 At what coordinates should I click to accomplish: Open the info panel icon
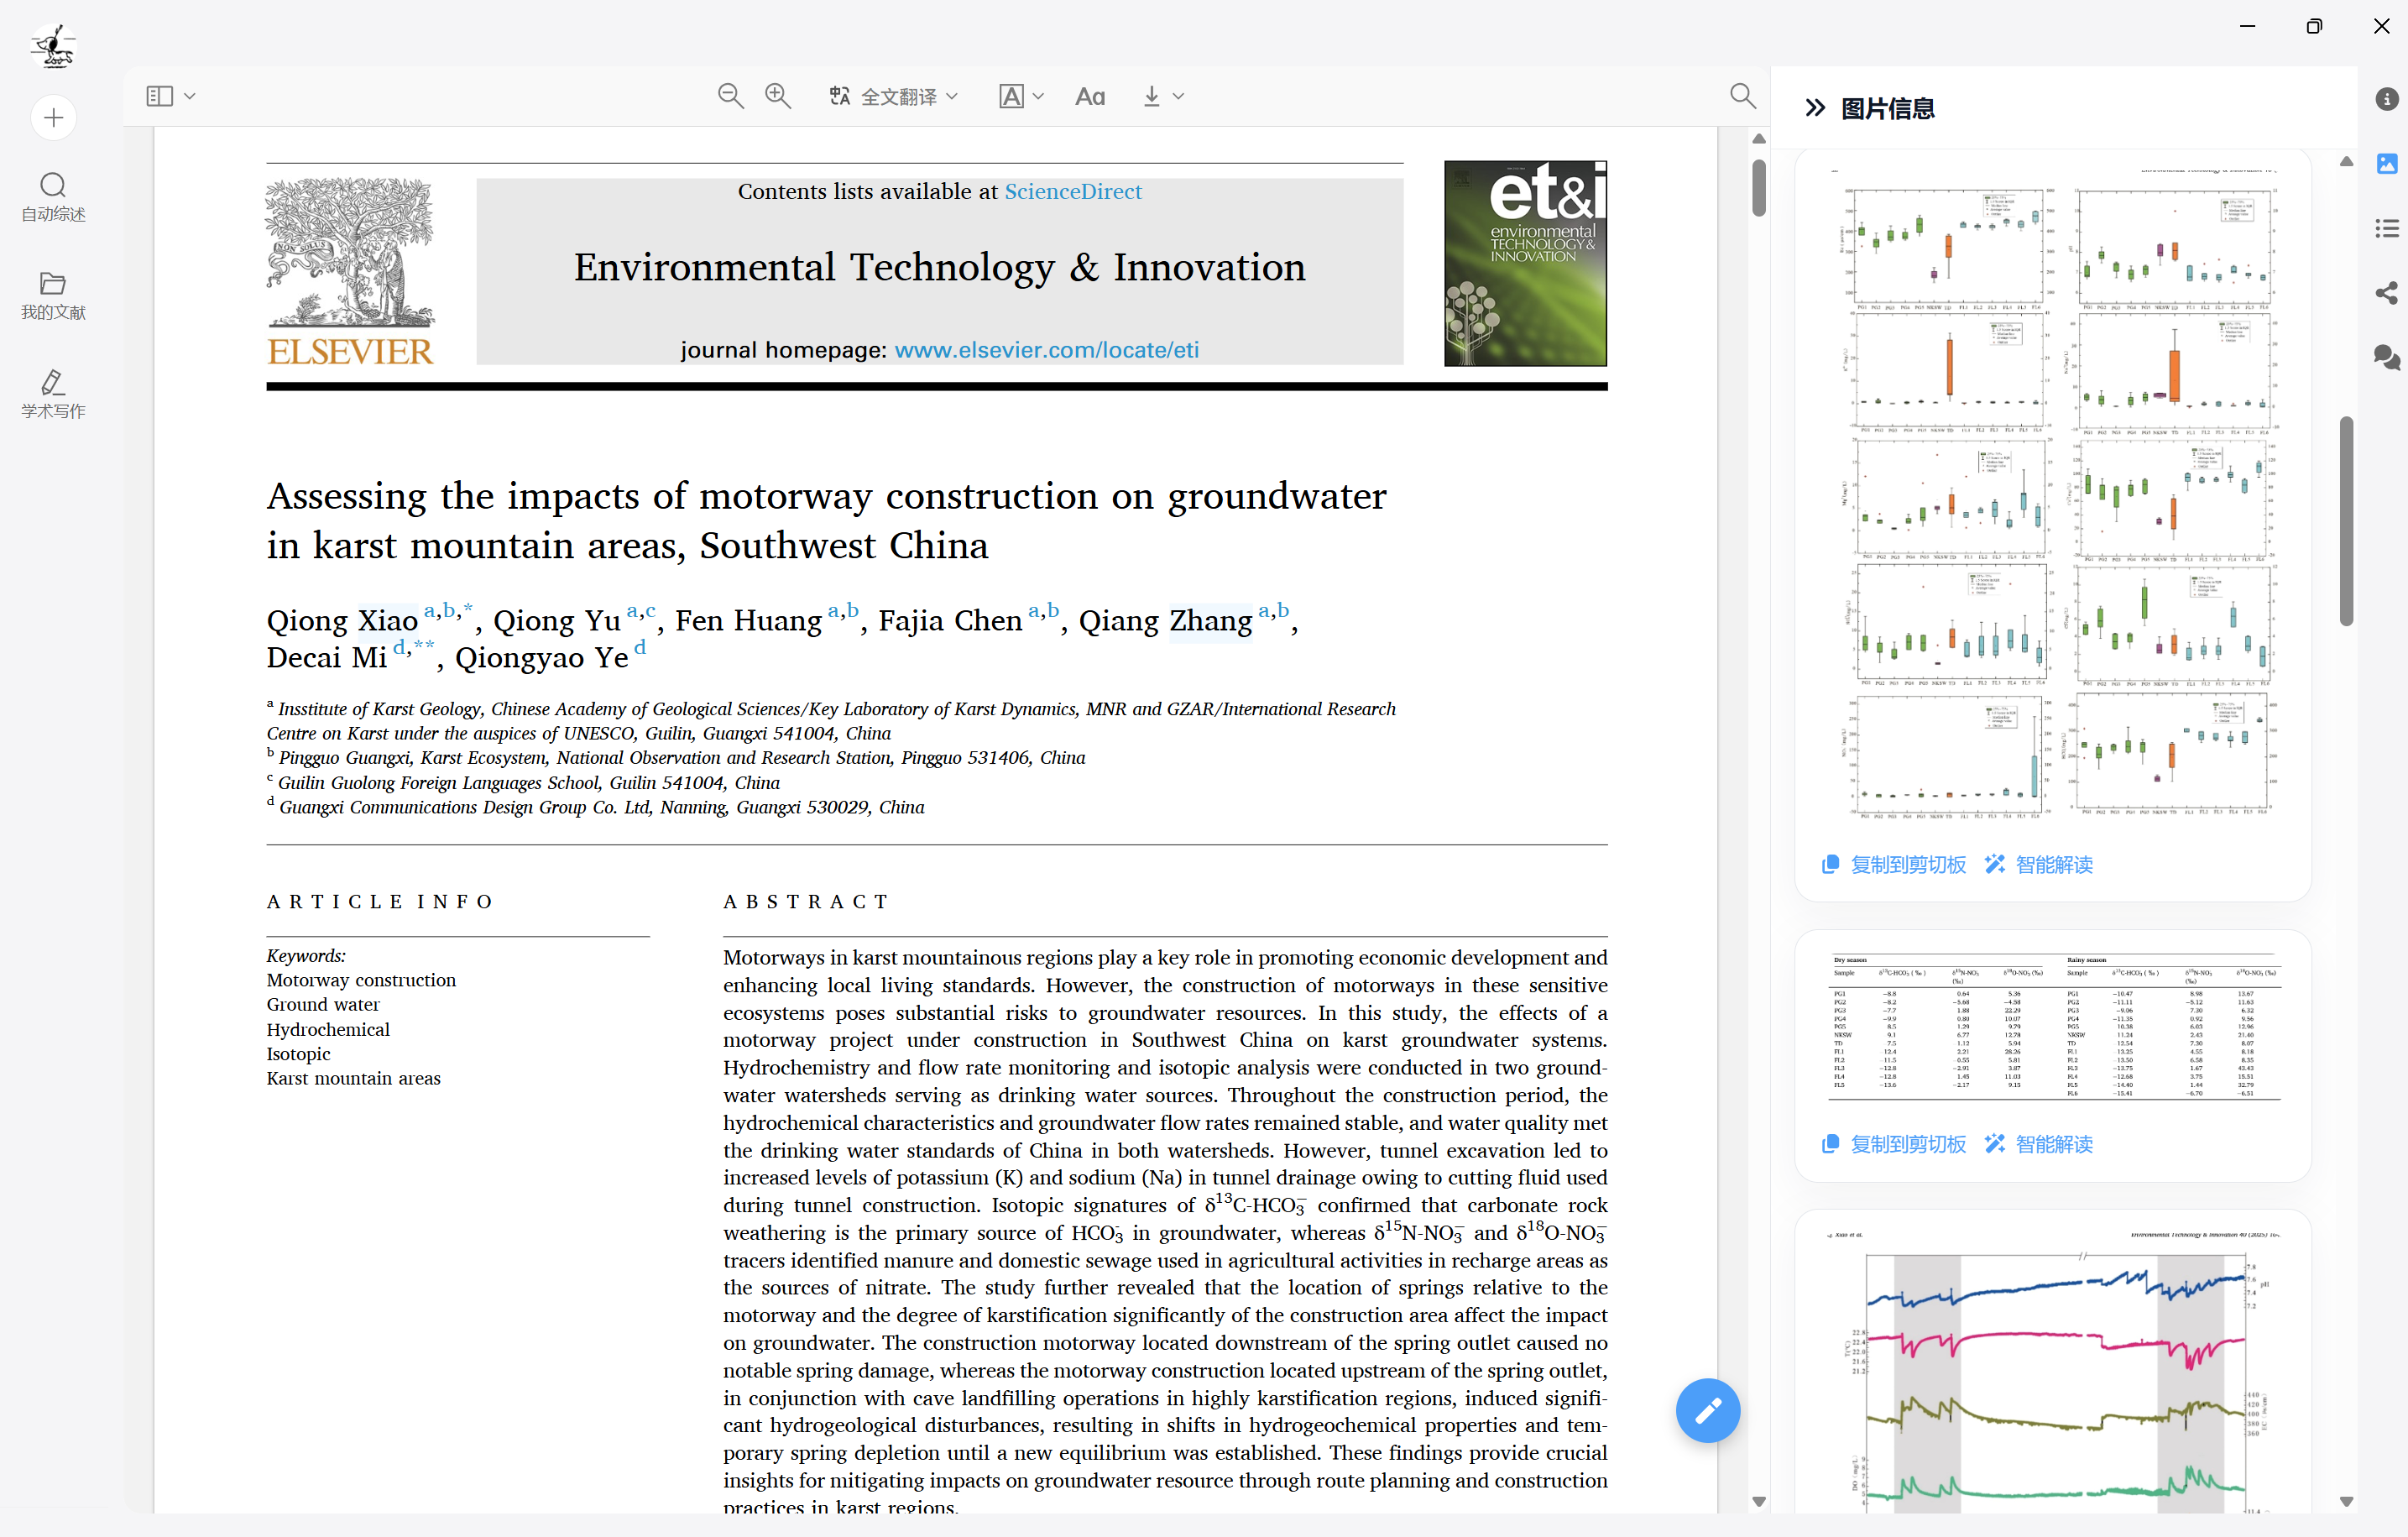(2386, 99)
